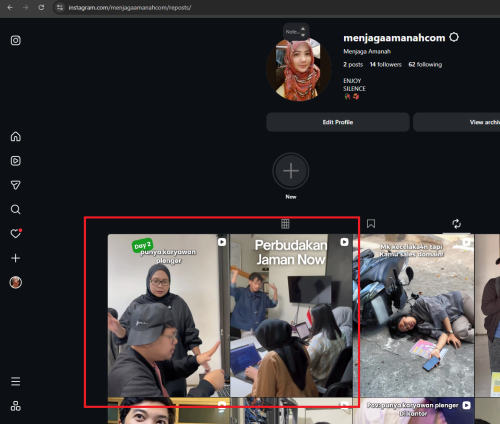Open Search magnifier in sidebar
Screen dimensions: 500x424
[16, 209]
